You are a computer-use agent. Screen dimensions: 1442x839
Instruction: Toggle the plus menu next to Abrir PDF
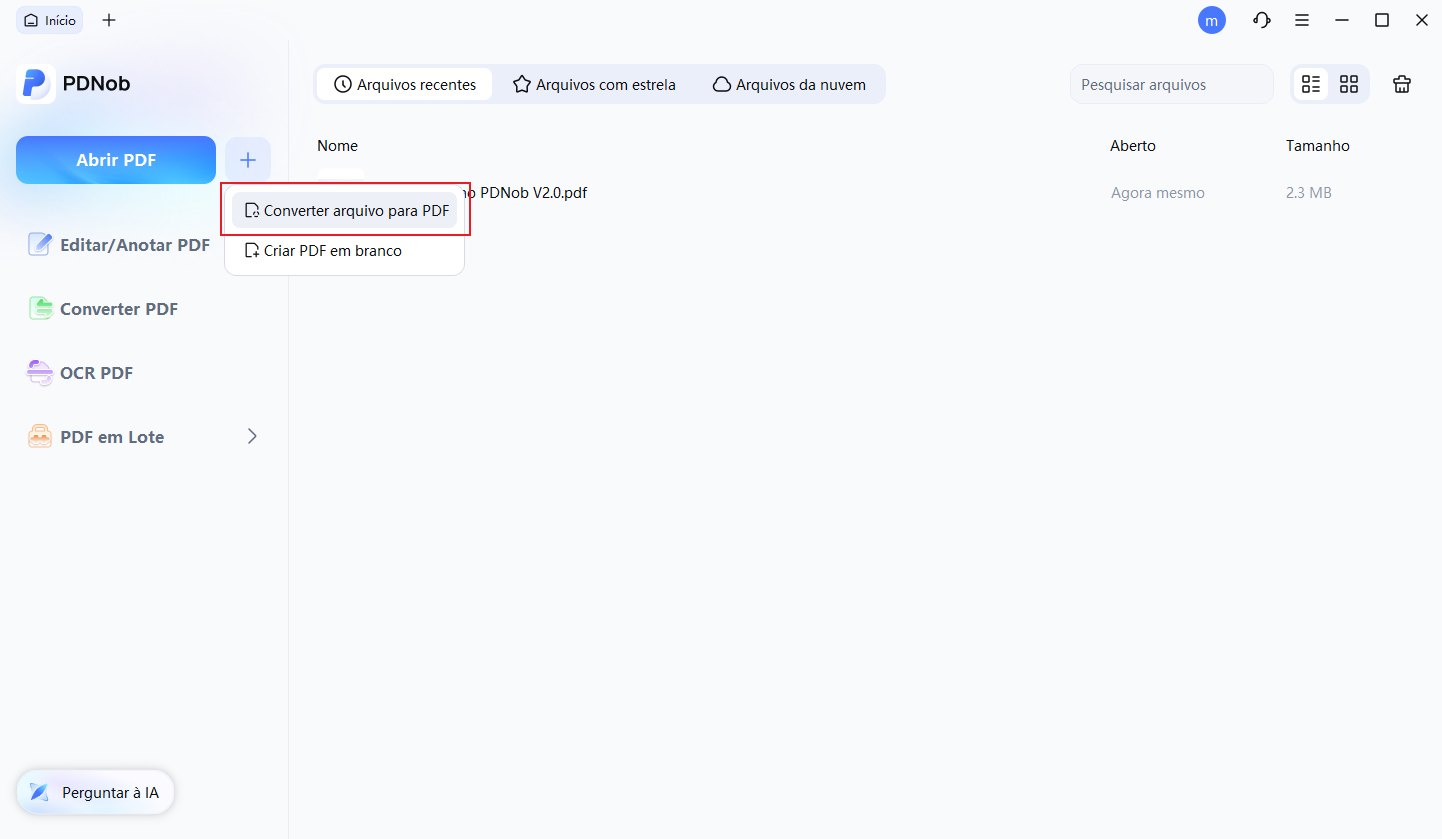coord(247,159)
